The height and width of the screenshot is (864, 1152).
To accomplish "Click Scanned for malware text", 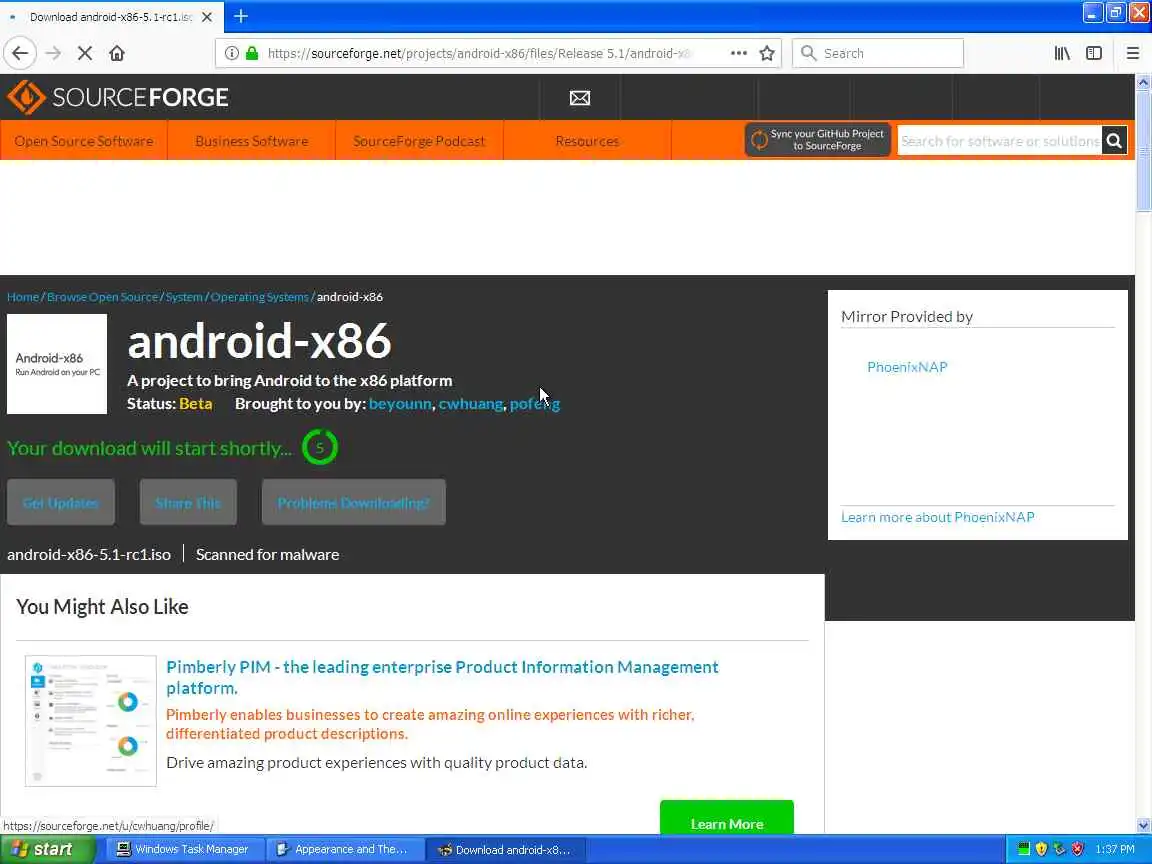I will pos(267,555).
